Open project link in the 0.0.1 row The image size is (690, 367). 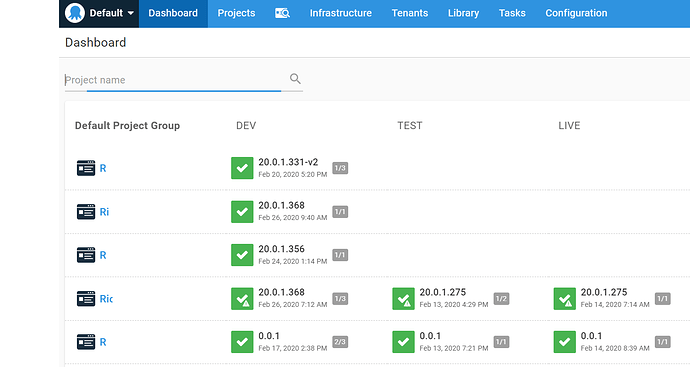coord(103,341)
